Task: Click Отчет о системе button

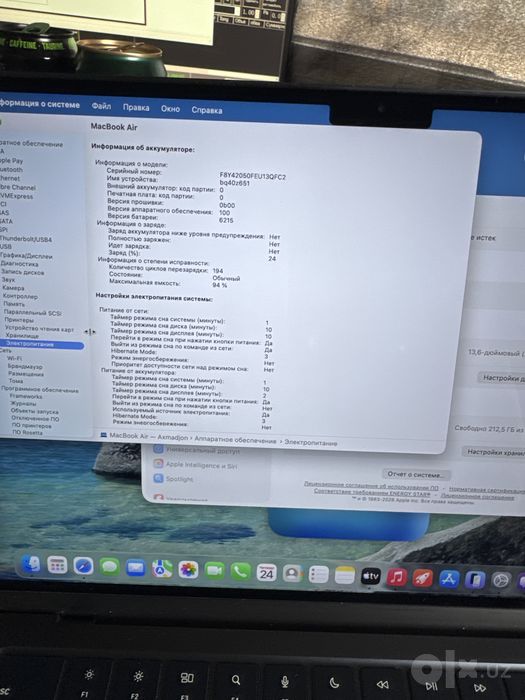Action: (416, 474)
